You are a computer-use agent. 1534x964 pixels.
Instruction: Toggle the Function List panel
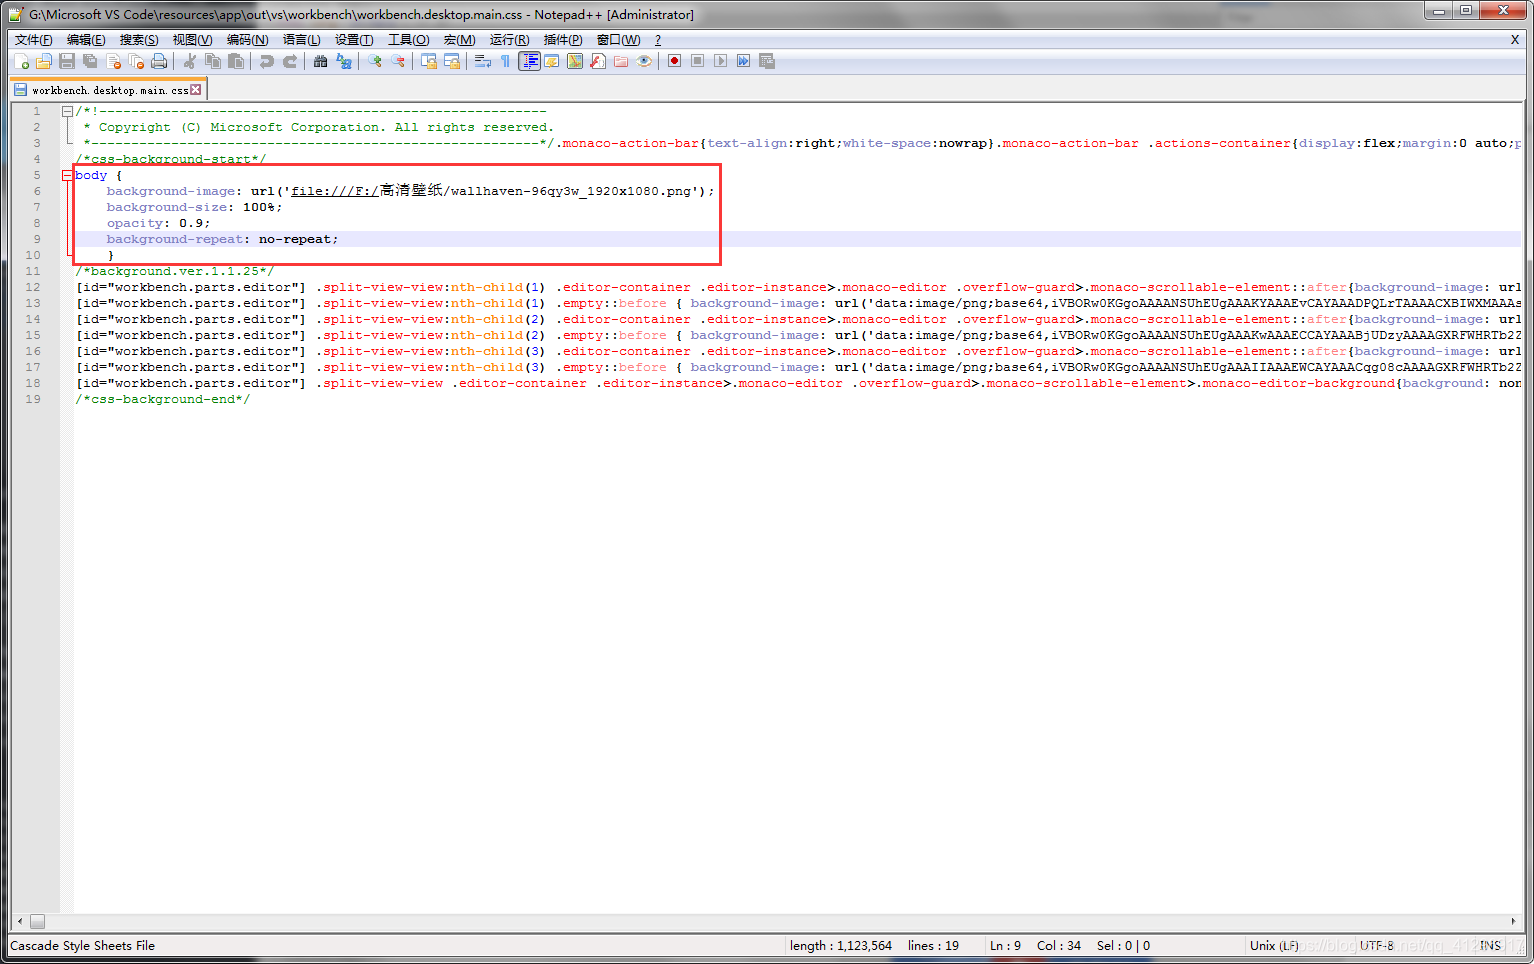(x=597, y=61)
